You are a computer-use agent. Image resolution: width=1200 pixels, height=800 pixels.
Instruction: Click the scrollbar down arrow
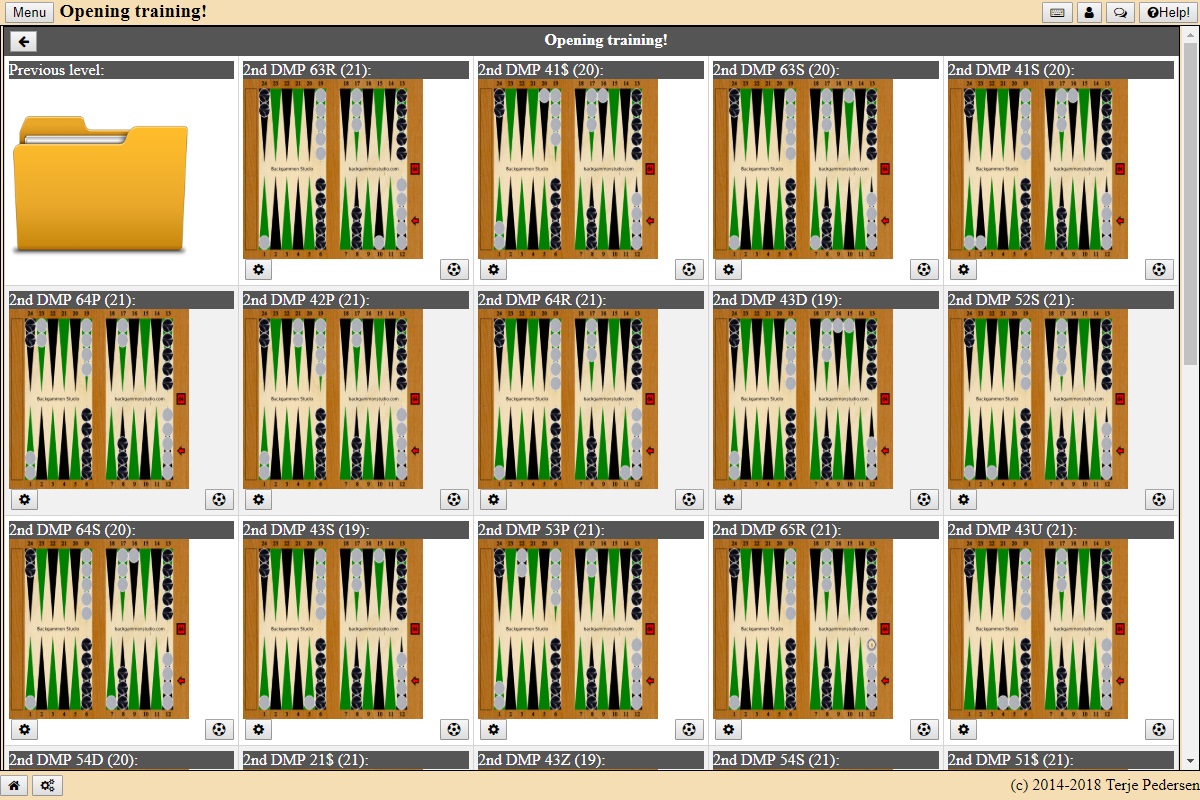point(1190,763)
